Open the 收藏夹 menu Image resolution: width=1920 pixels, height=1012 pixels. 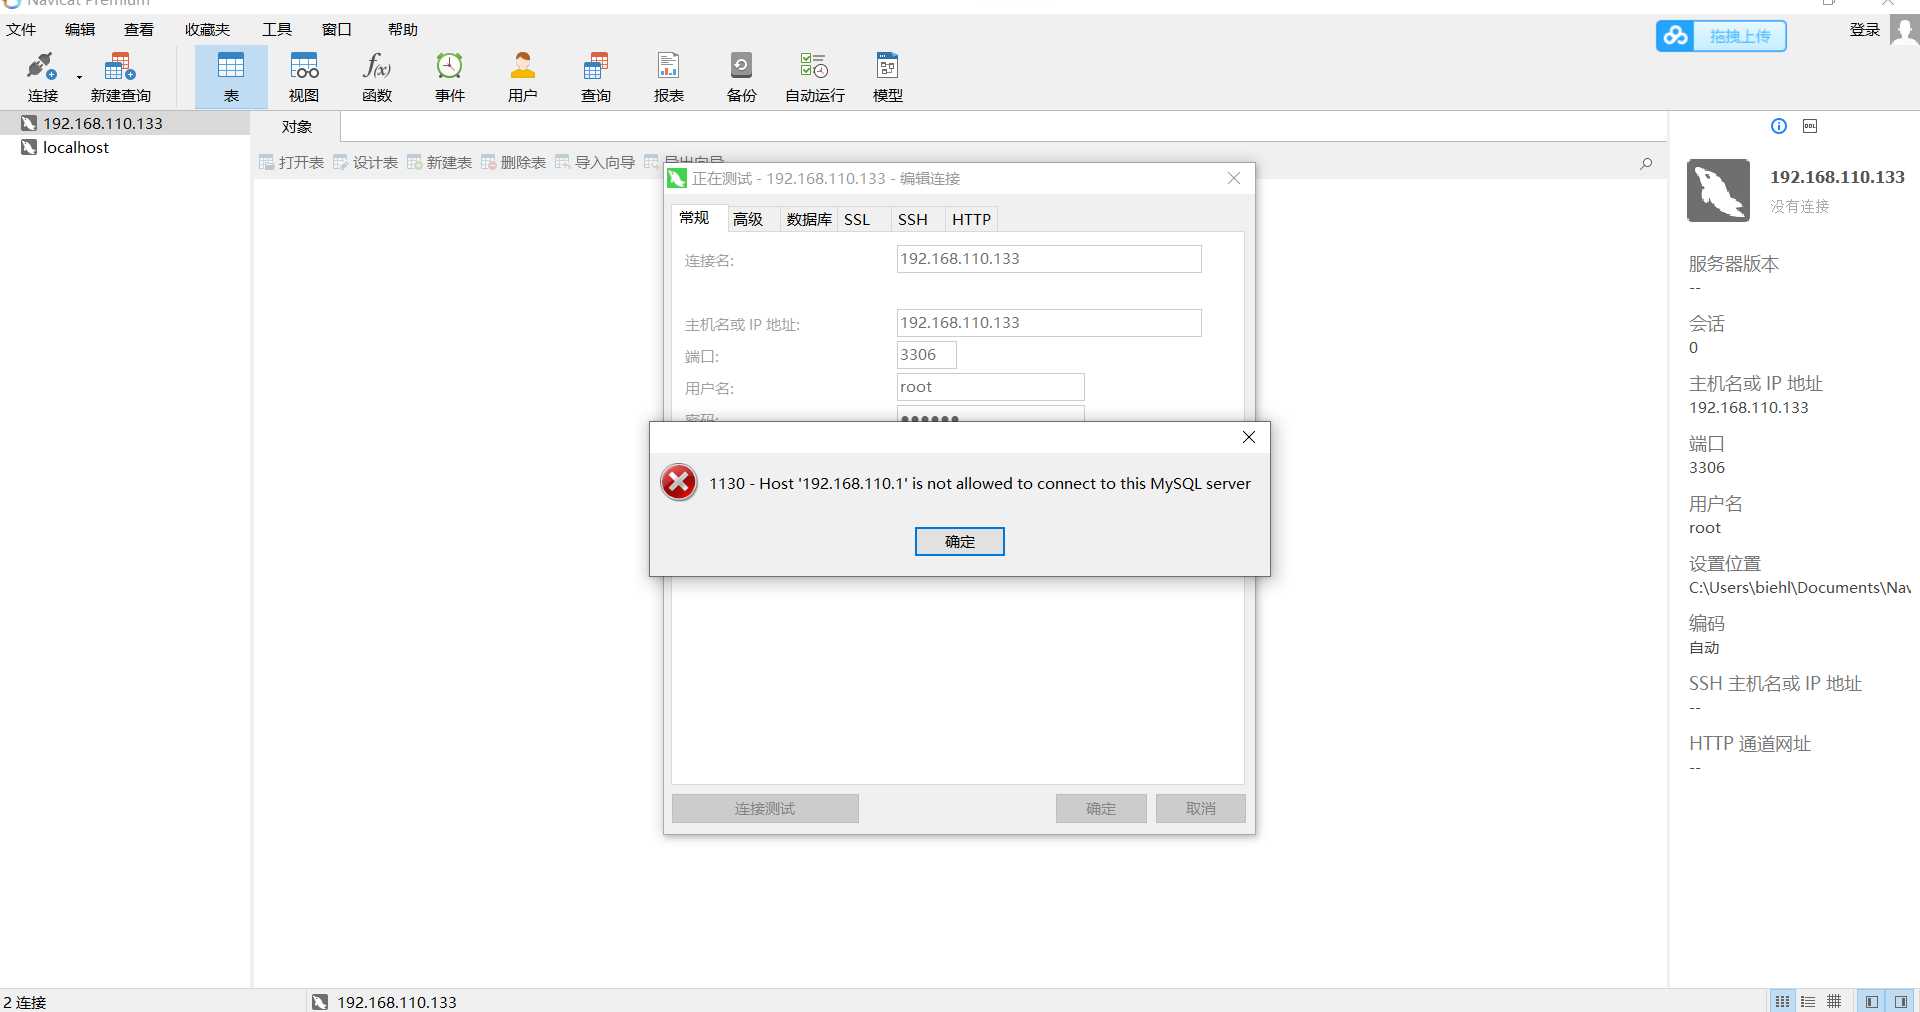(x=207, y=30)
